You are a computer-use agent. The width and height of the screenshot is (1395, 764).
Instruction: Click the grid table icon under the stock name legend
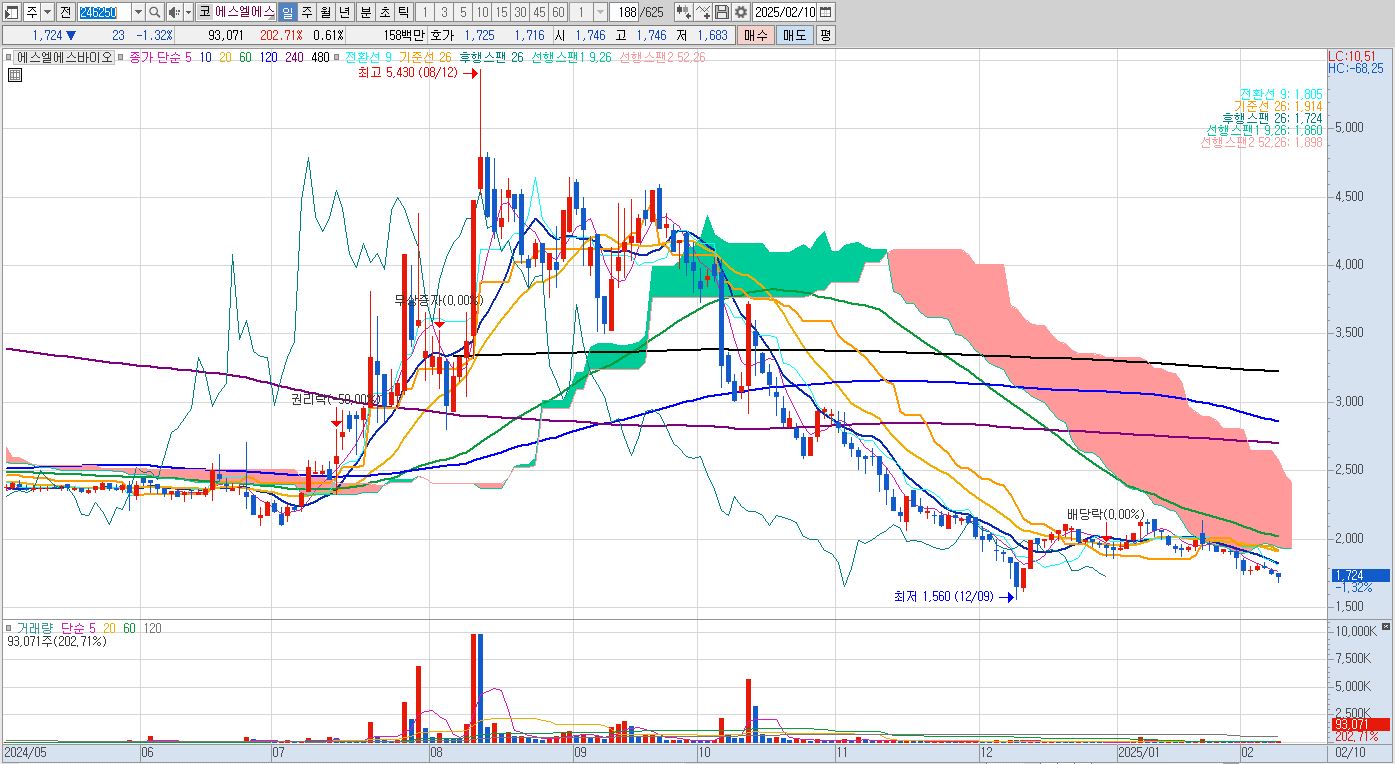14,73
